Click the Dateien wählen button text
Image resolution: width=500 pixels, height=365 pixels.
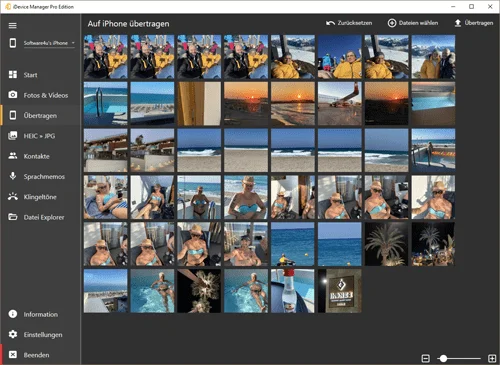pyautogui.click(x=418, y=23)
